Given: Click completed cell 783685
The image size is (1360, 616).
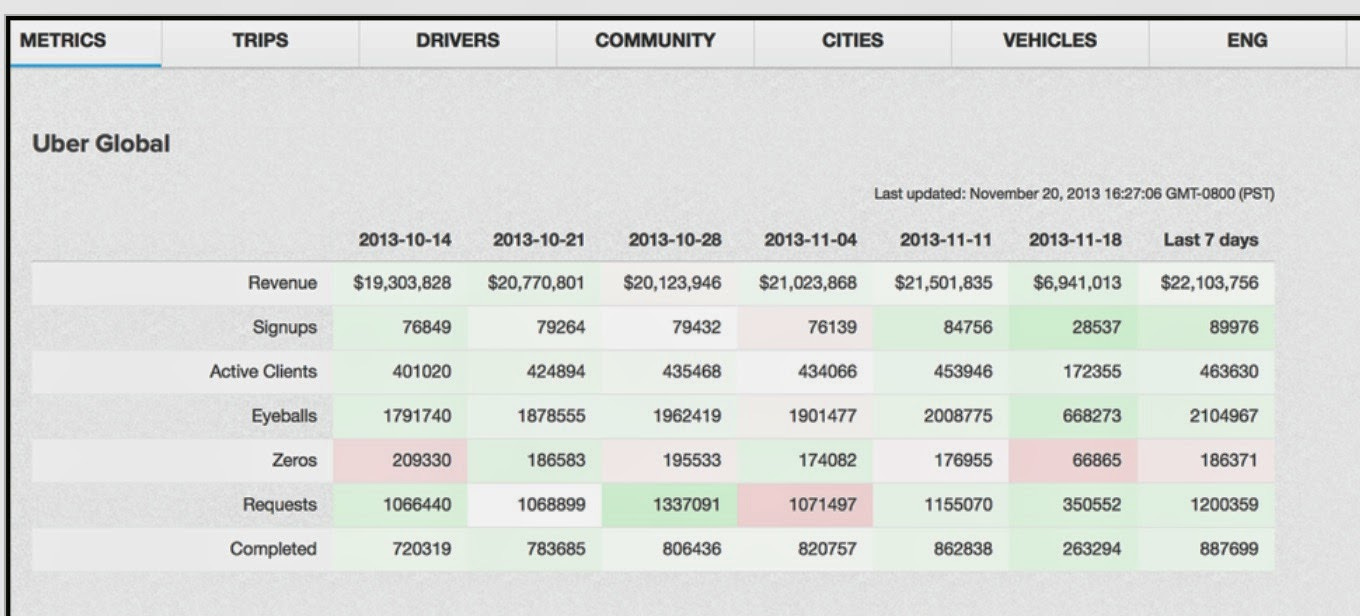Looking at the screenshot, I should (x=535, y=549).
